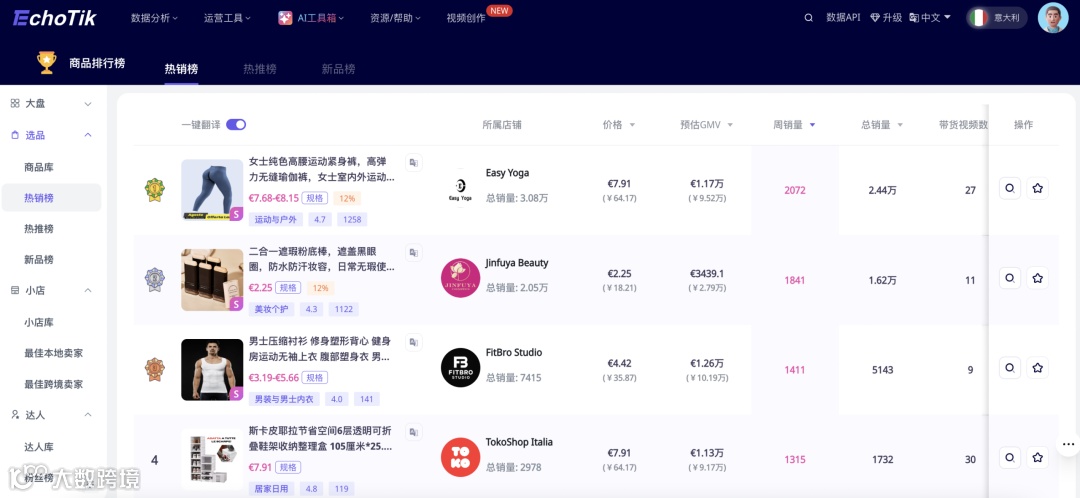Viewport: 1080px width, 498px height.
Task: Click translate icon on men's compression shirt
Action: point(413,342)
